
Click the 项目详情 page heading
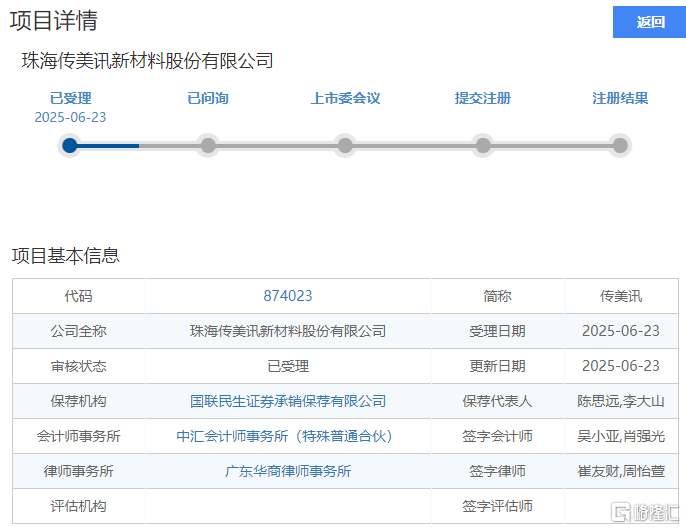click(x=53, y=21)
